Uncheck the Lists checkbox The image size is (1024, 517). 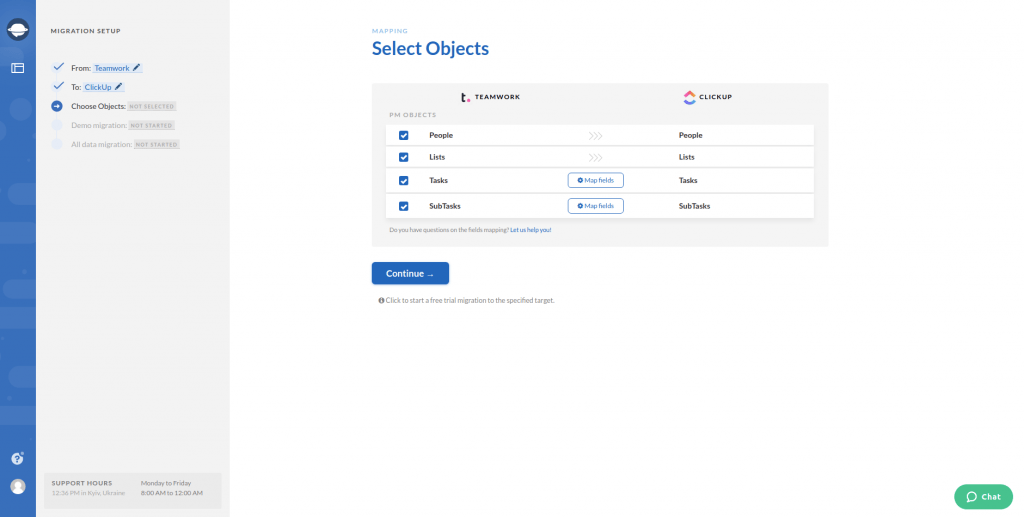tap(404, 157)
